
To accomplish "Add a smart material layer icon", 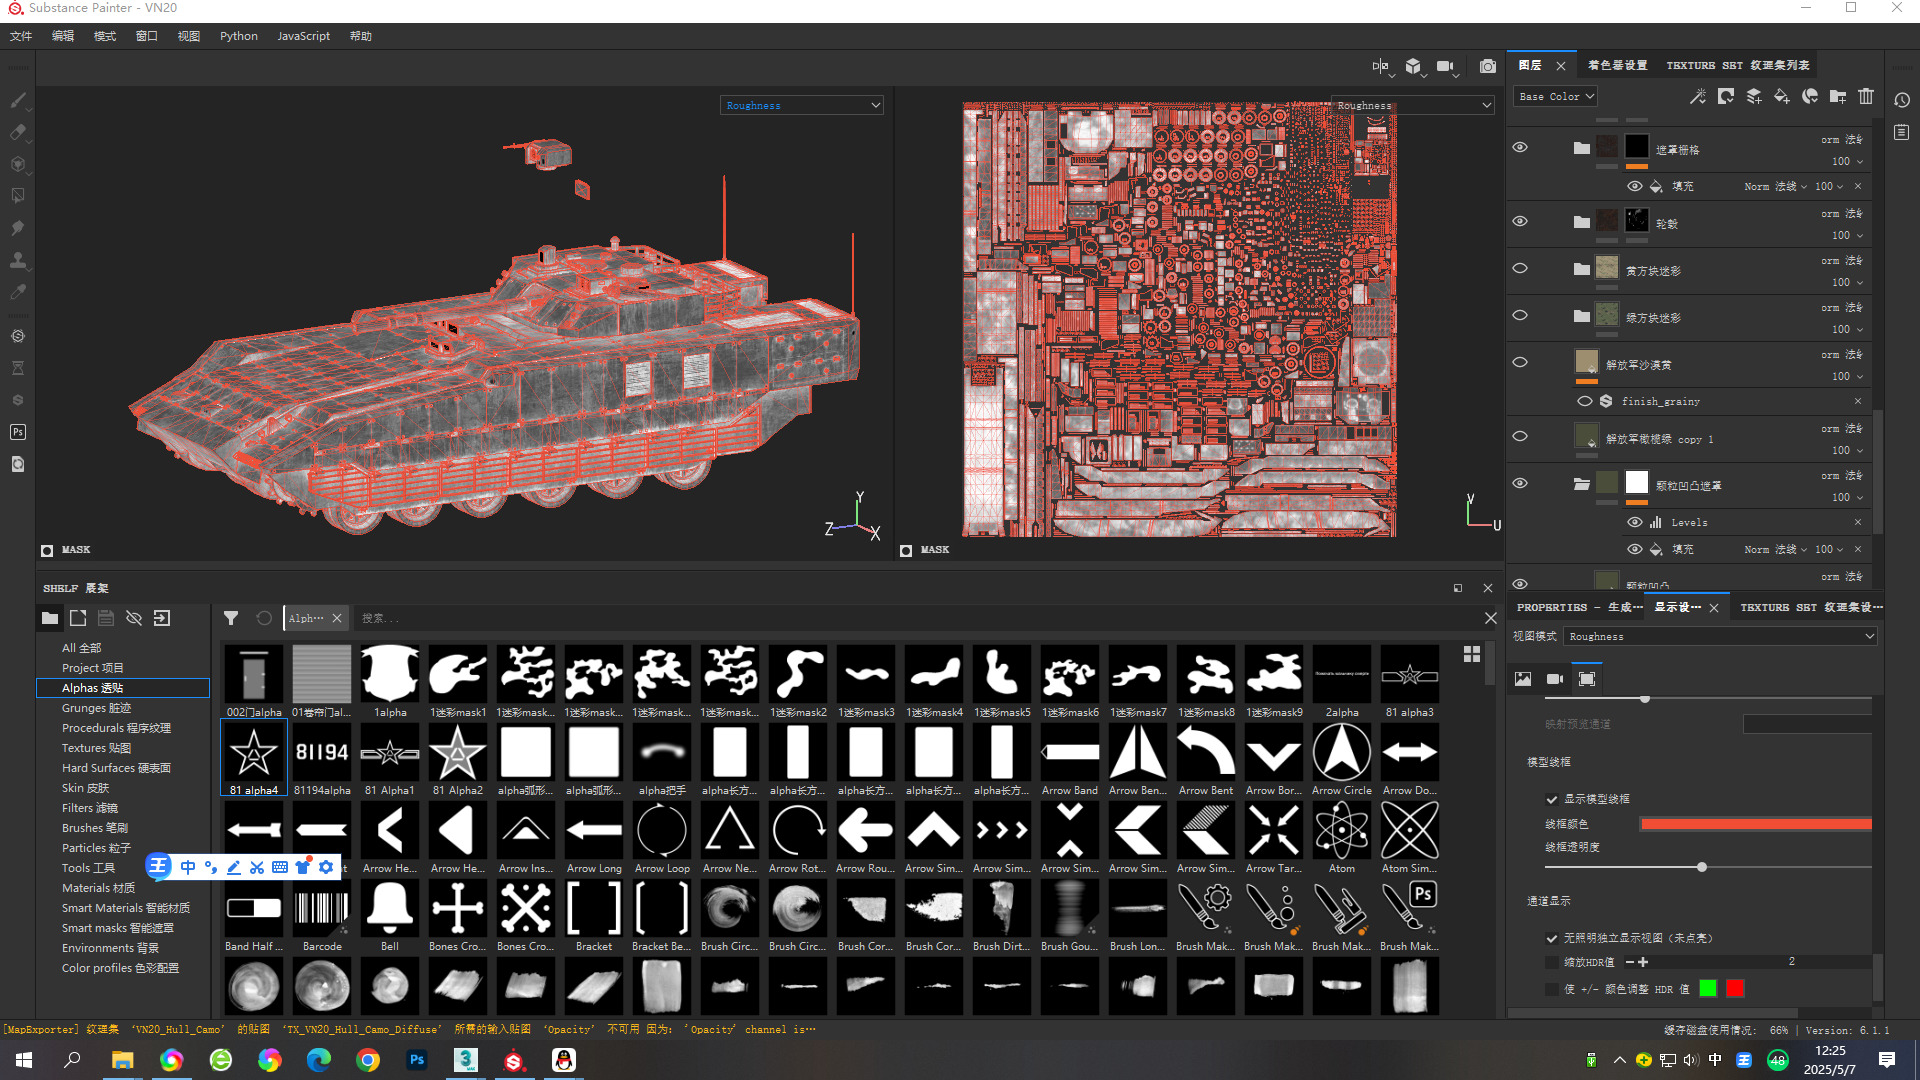I will 1810,97.
